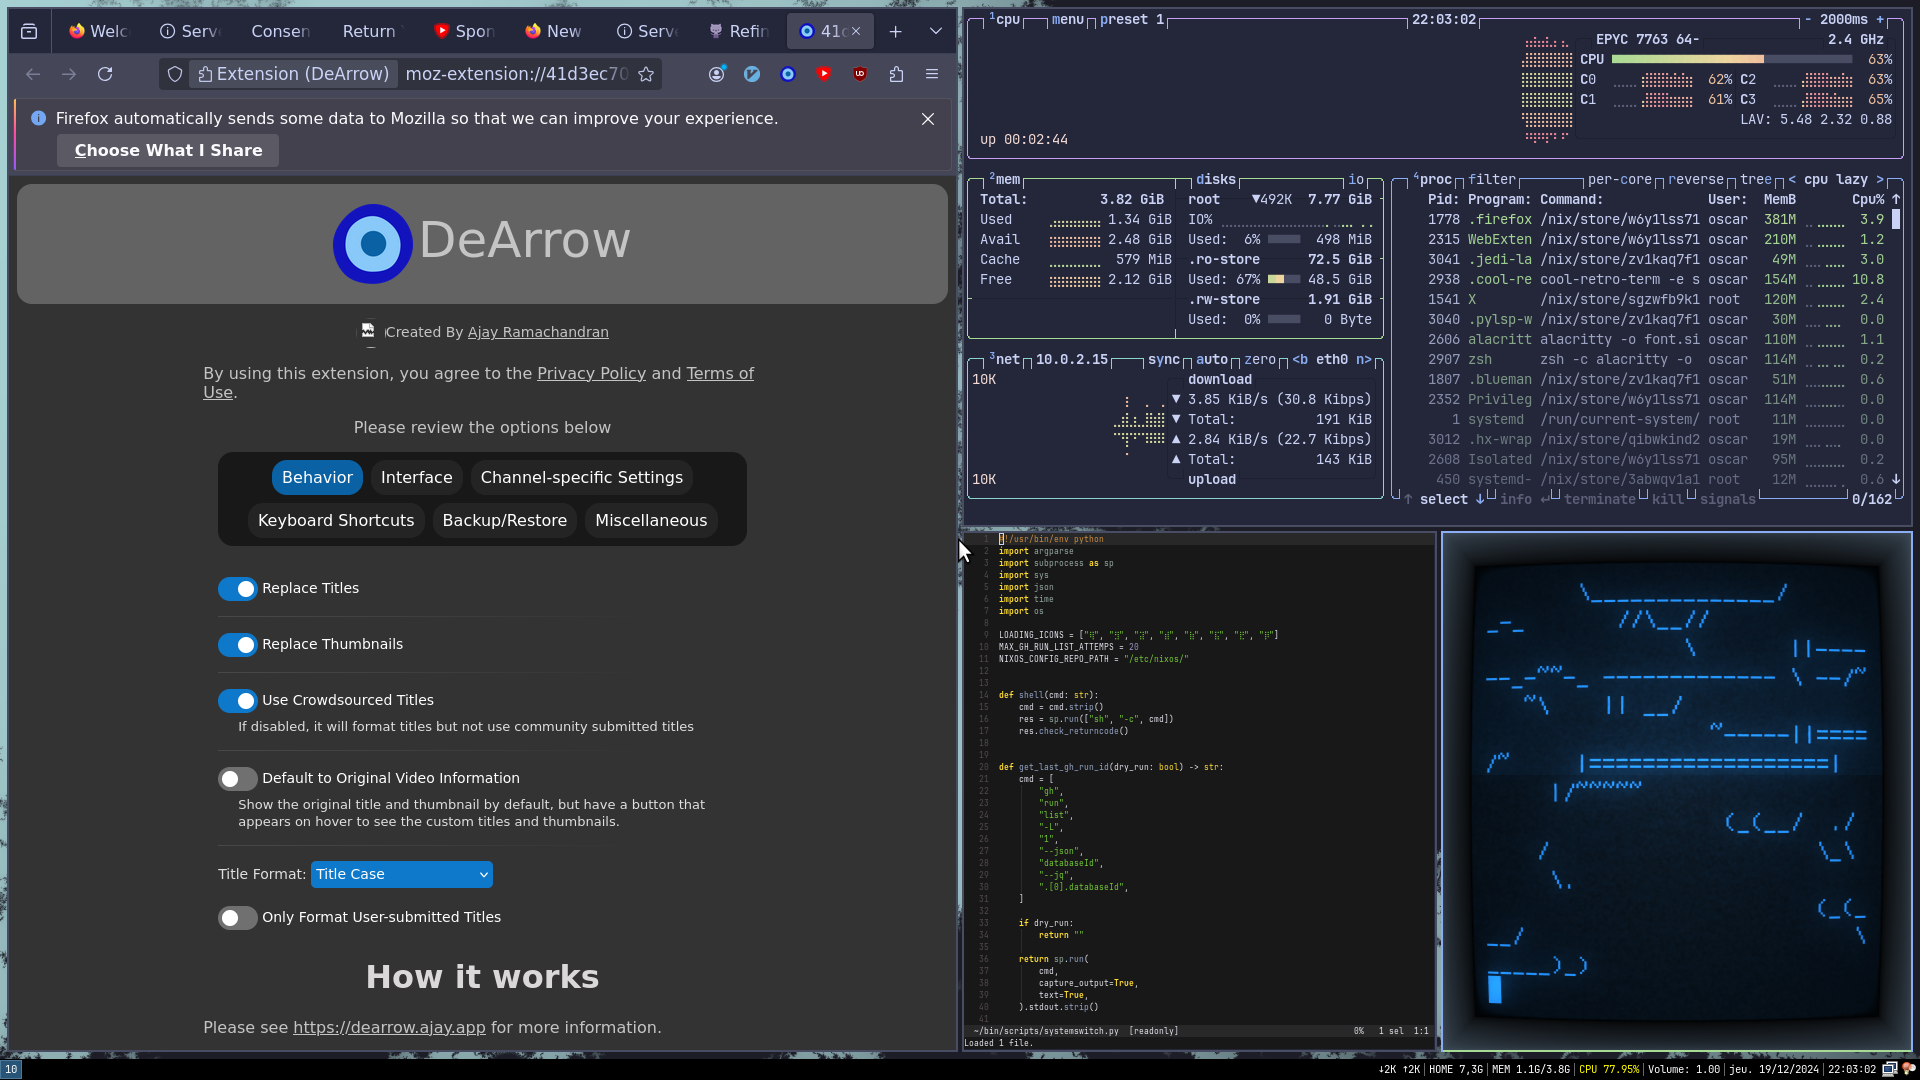Switch to the Spon browser tab
Viewport: 1920px width, 1080px height.
click(x=464, y=31)
